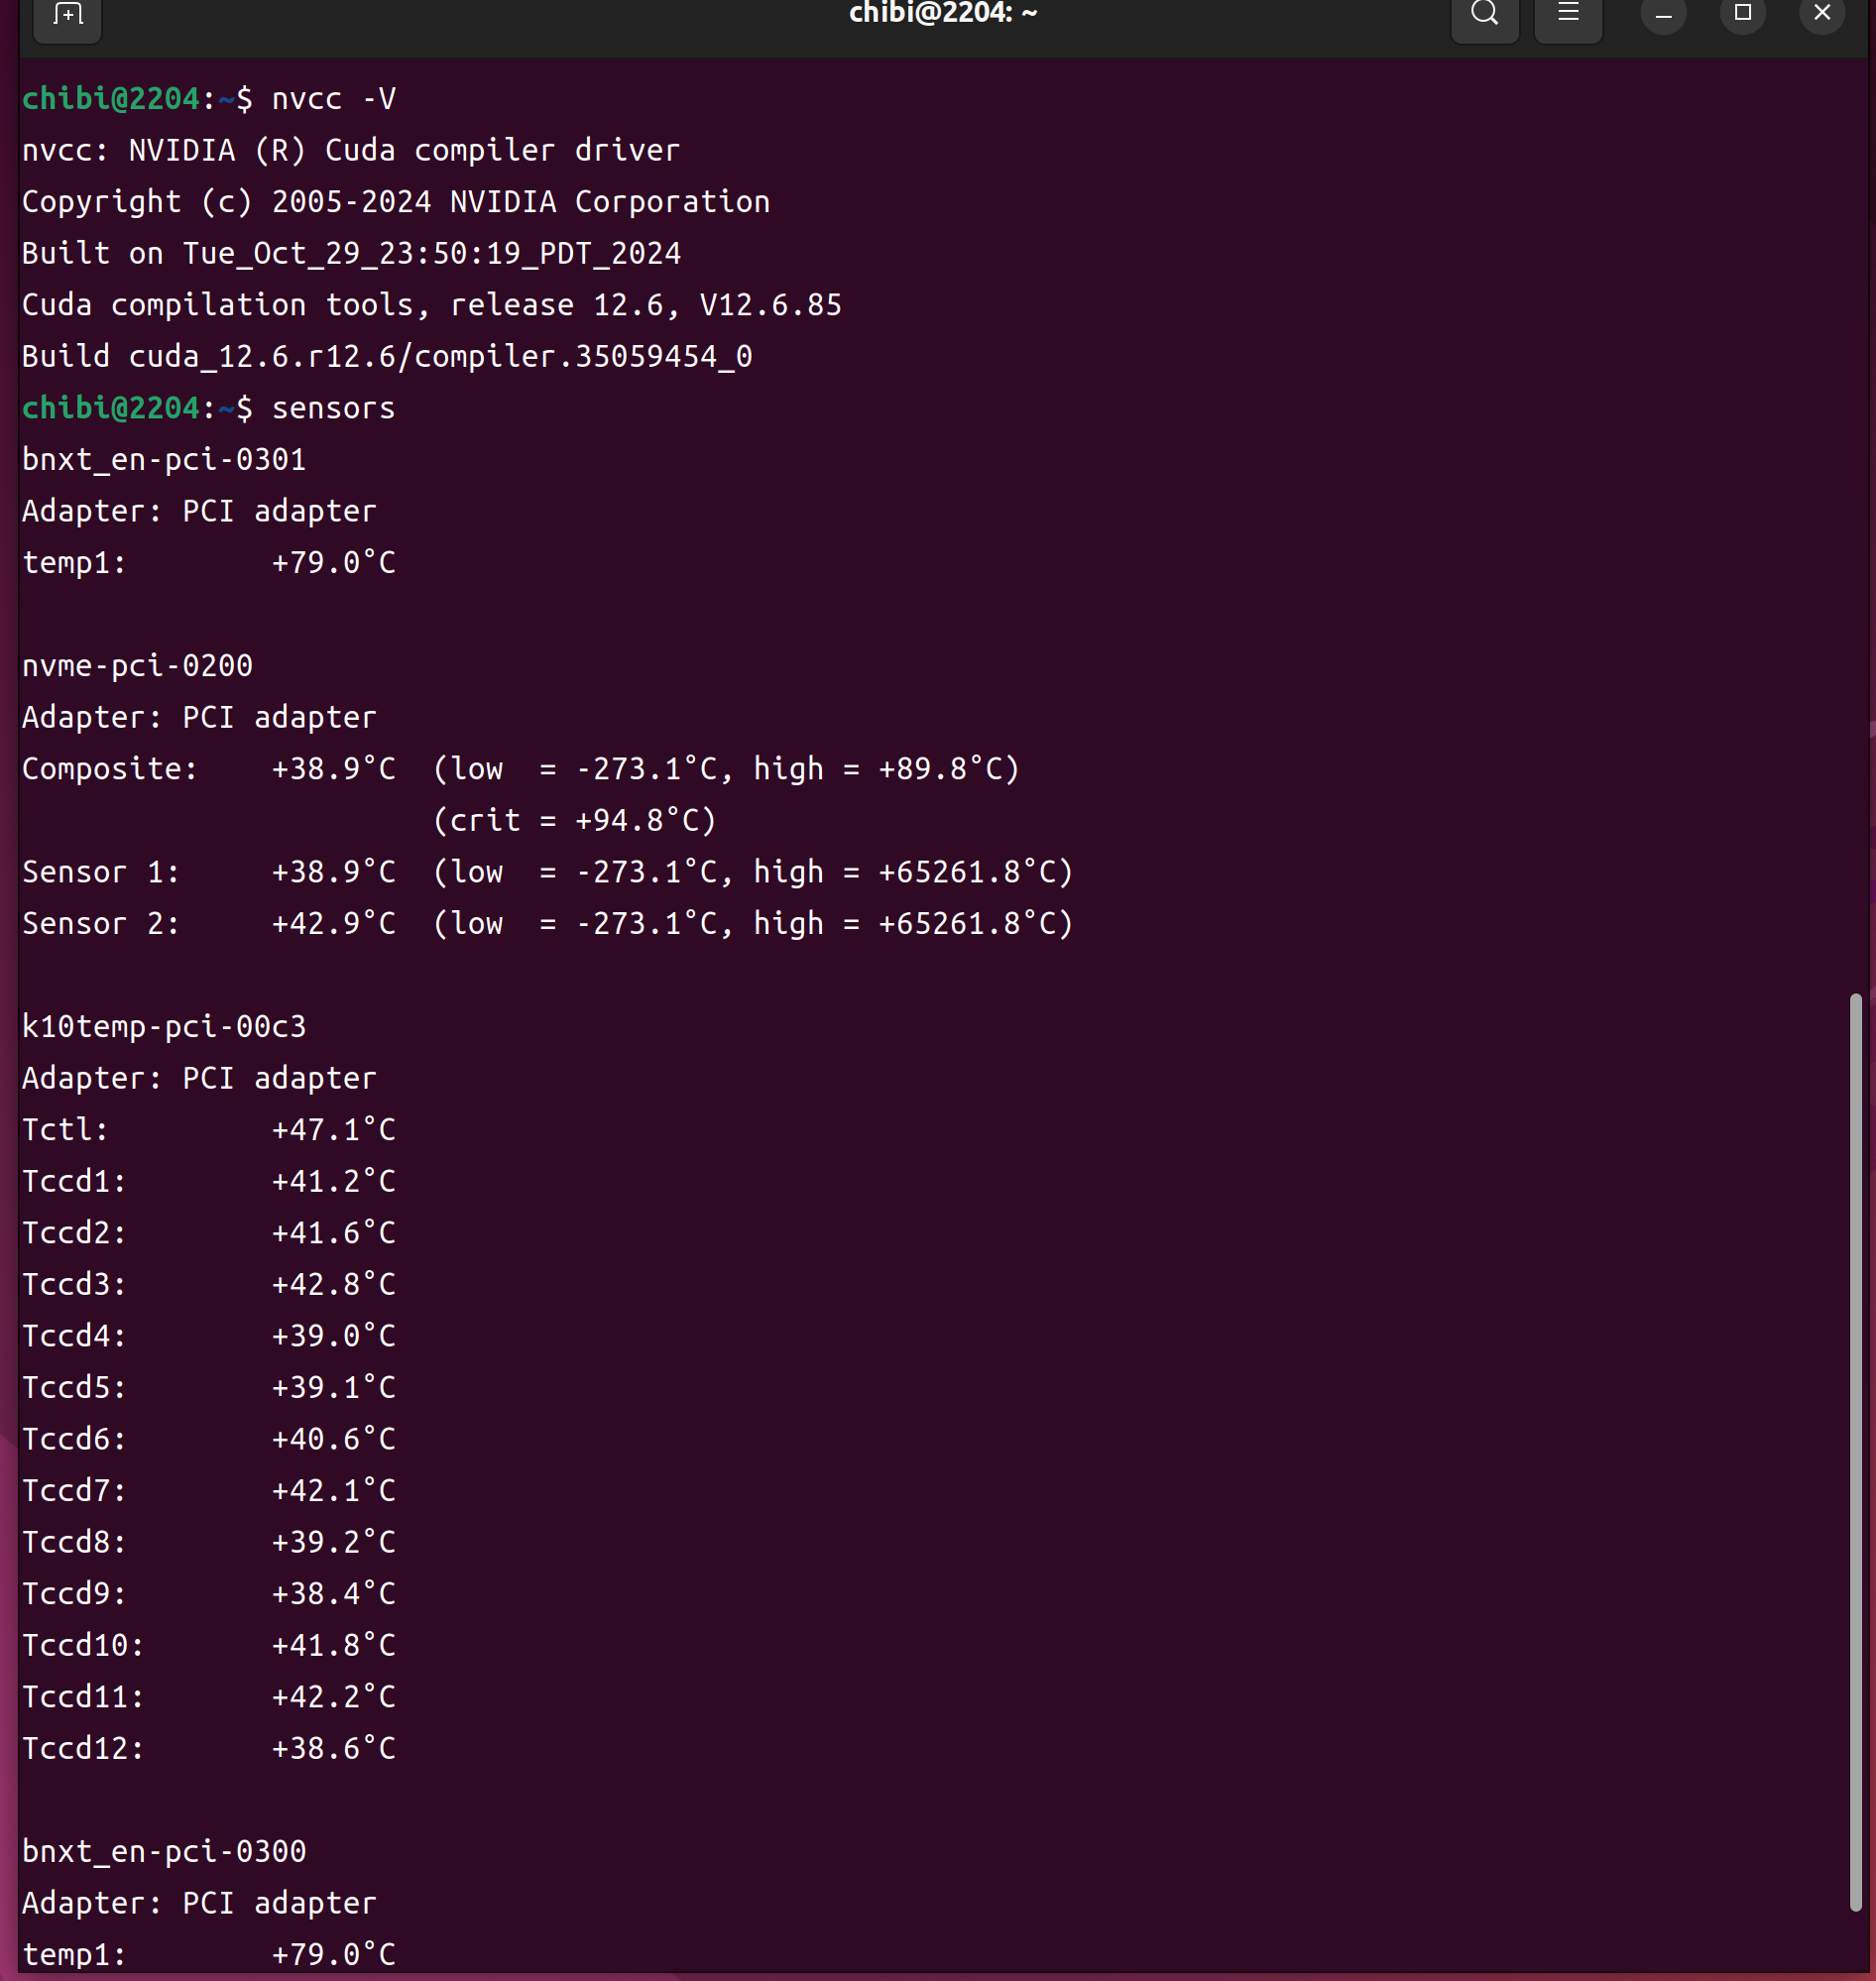1876x1981 pixels.
Task: Click the k10temp-pci-00c3 device name
Action: point(164,1027)
